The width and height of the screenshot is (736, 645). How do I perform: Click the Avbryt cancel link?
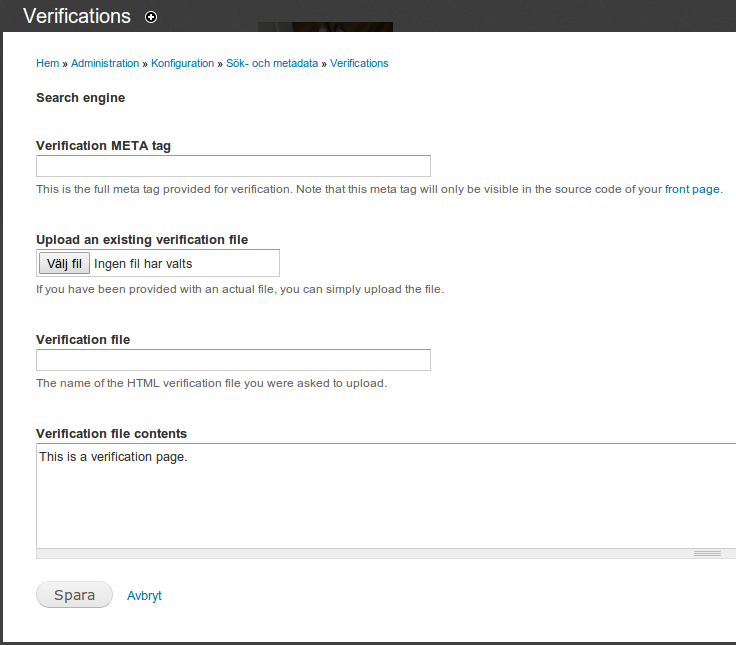(144, 596)
